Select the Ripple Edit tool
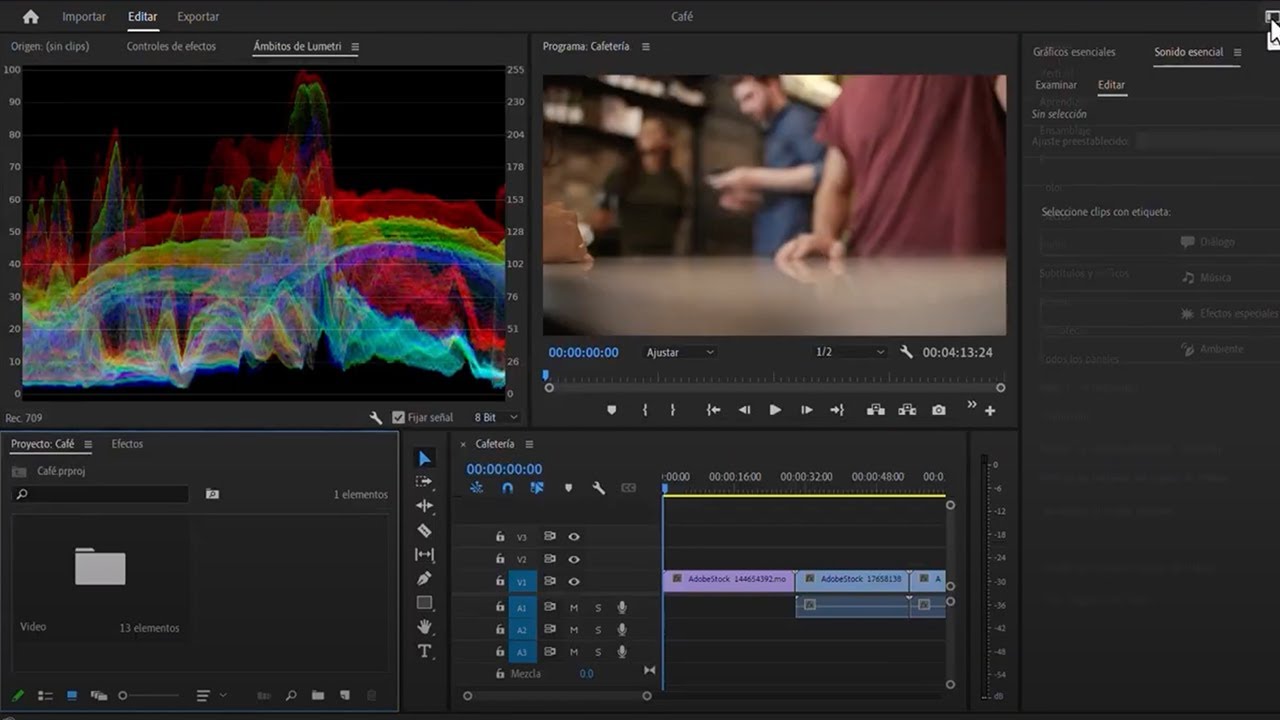Screen dimensions: 1280x720 (x=424, y=506)
